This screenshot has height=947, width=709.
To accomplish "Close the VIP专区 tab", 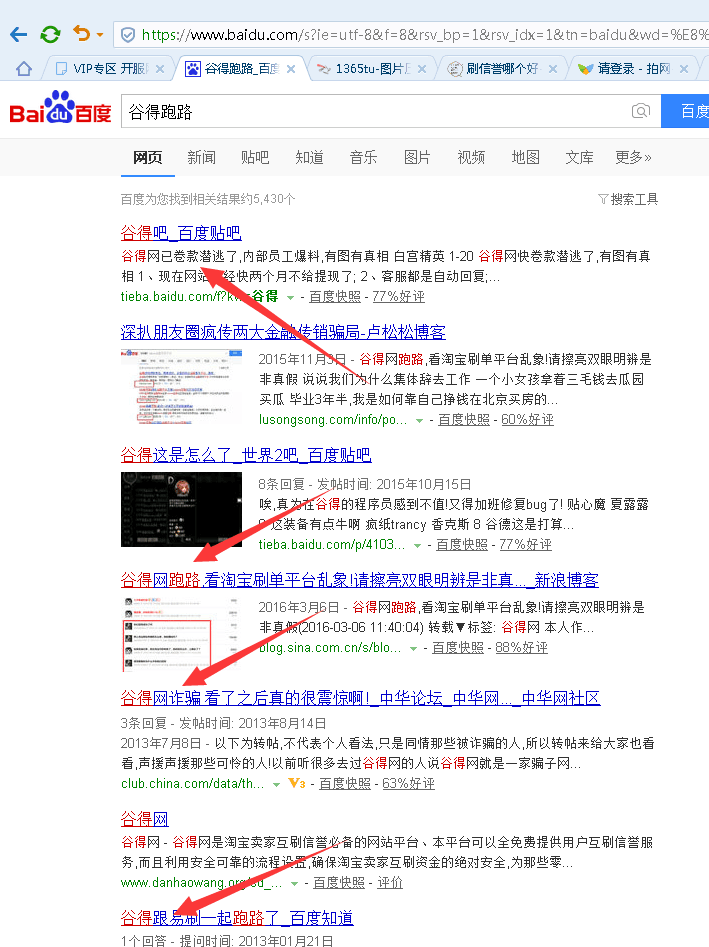I will [160, 69].
